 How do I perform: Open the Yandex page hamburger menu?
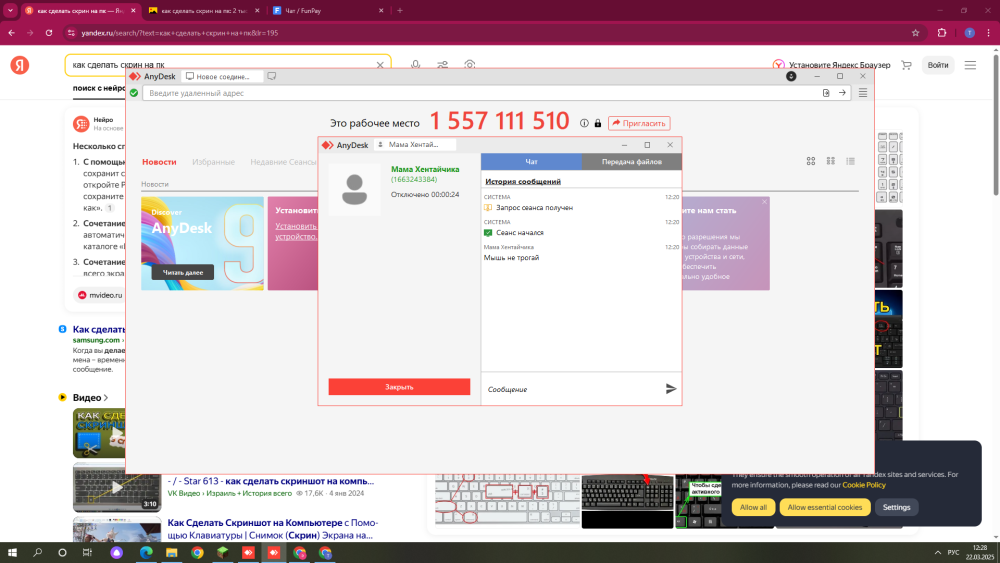970,65
